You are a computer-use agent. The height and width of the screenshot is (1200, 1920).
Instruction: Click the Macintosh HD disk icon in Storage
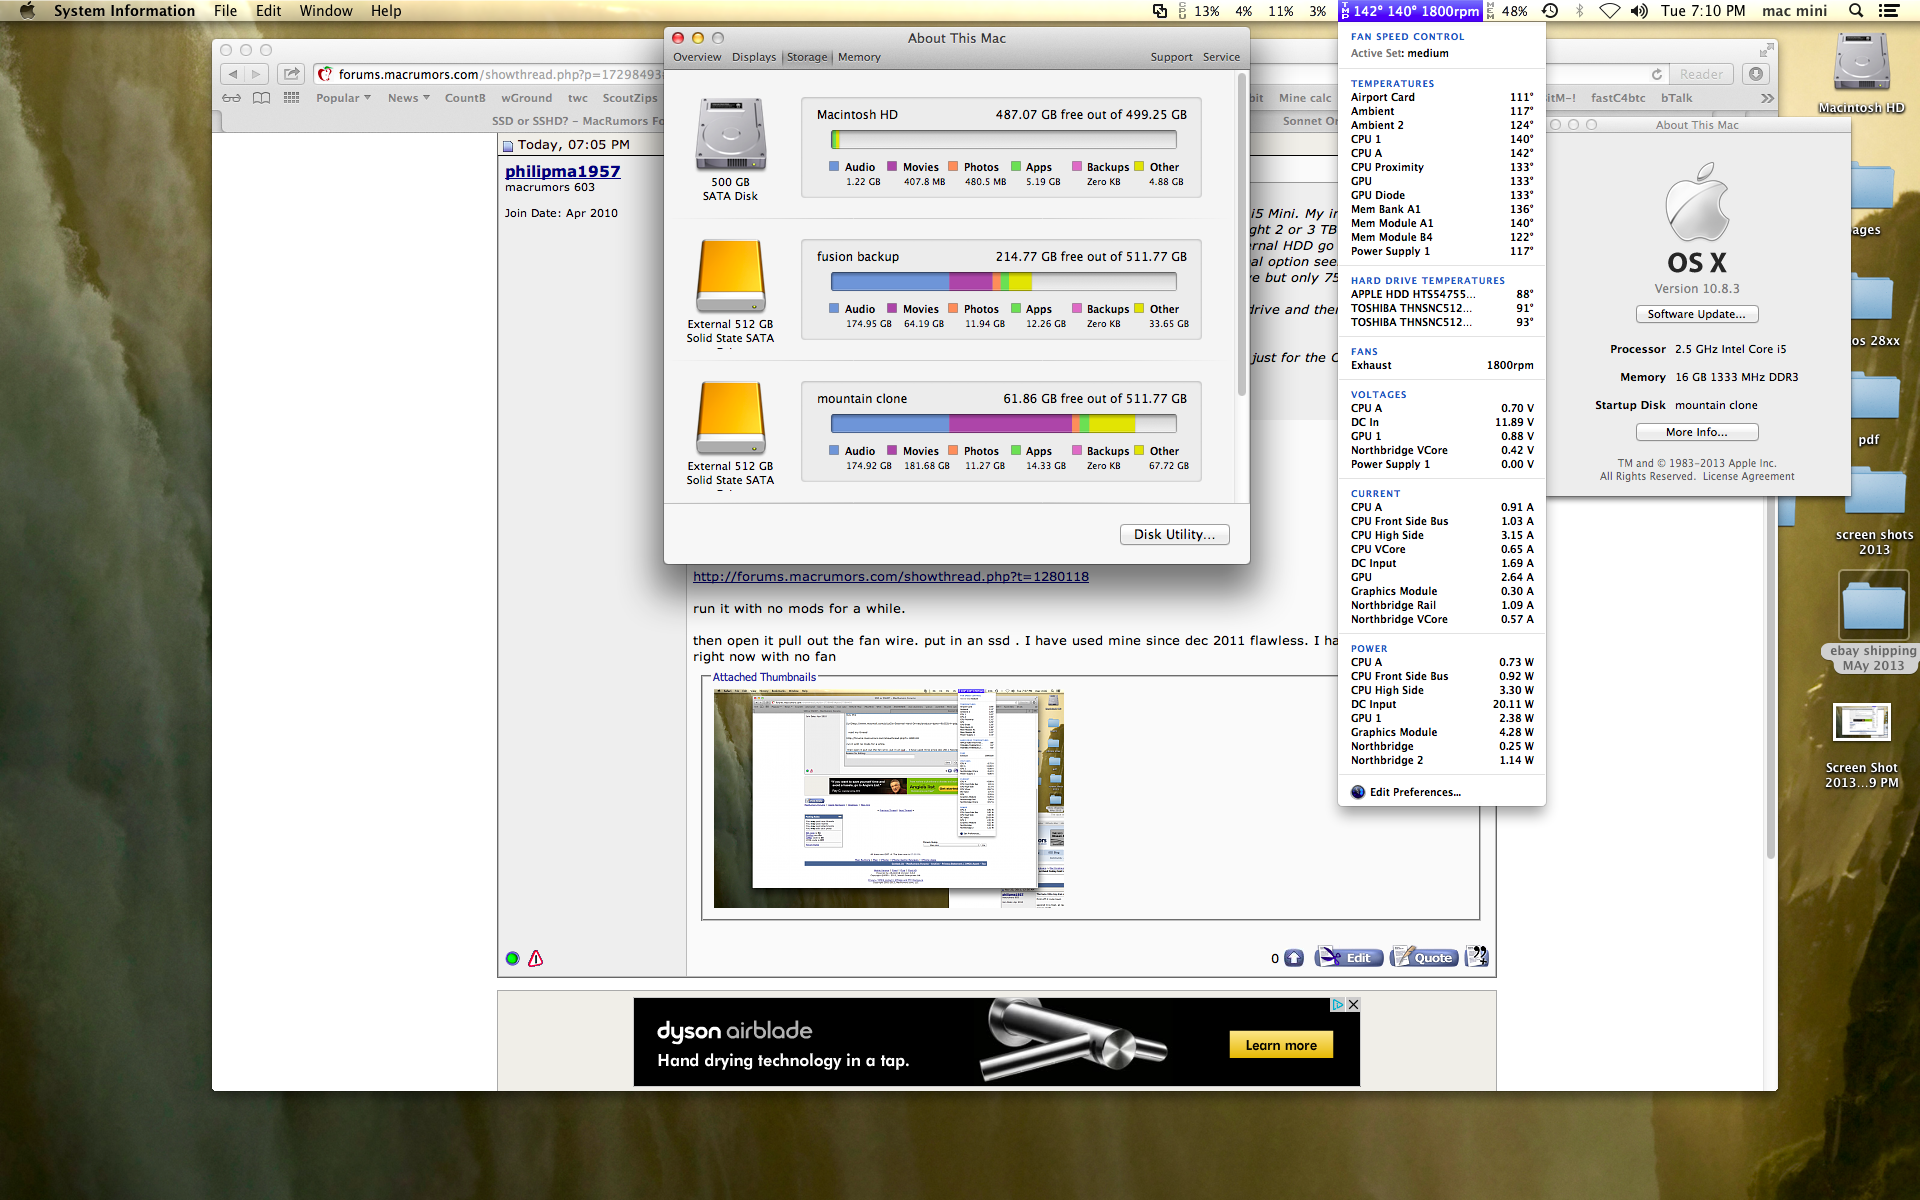pyautogui.click(x=731, y=135)
